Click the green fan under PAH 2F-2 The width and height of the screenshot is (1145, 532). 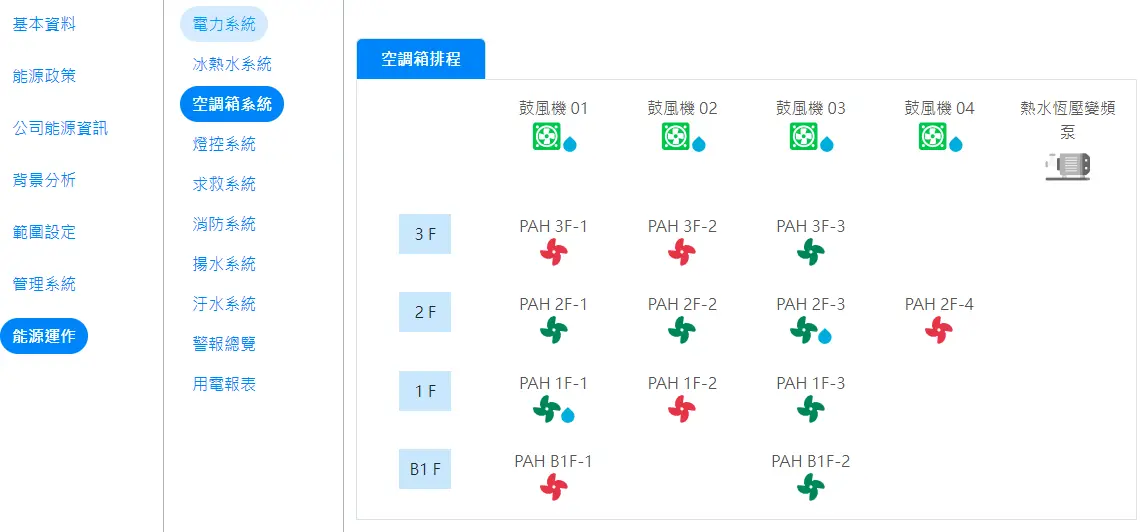tap(682, 331)
